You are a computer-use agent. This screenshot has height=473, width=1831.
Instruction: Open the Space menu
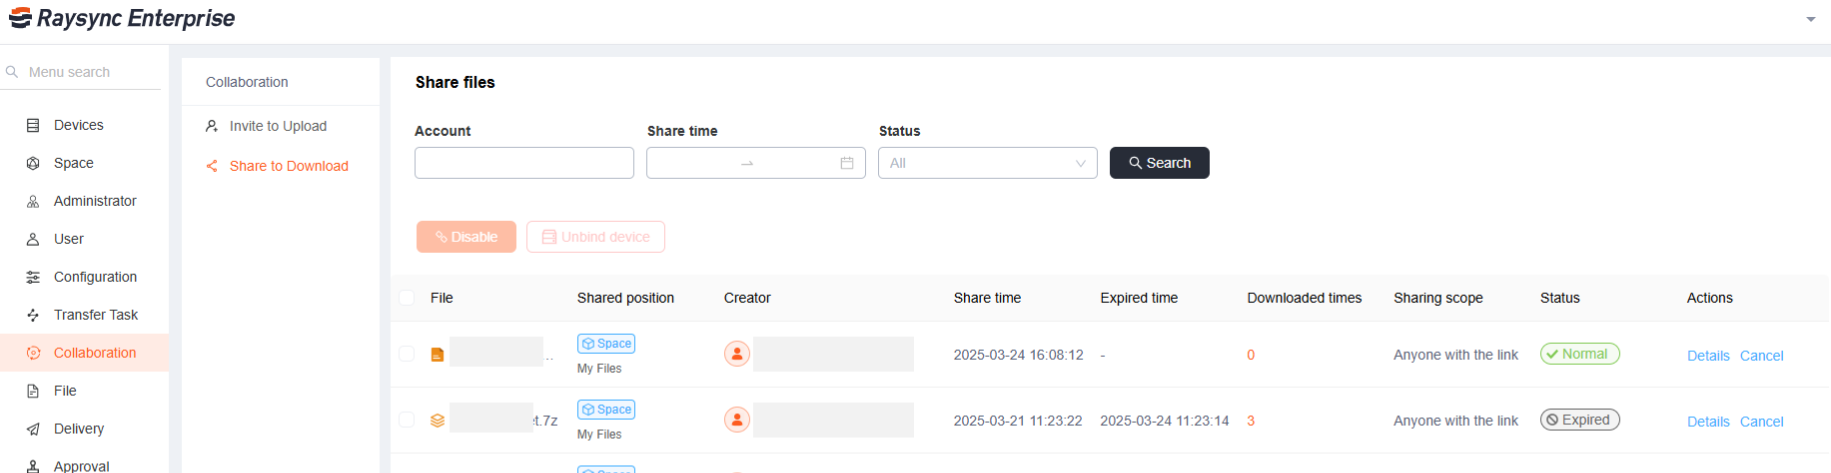84,163
